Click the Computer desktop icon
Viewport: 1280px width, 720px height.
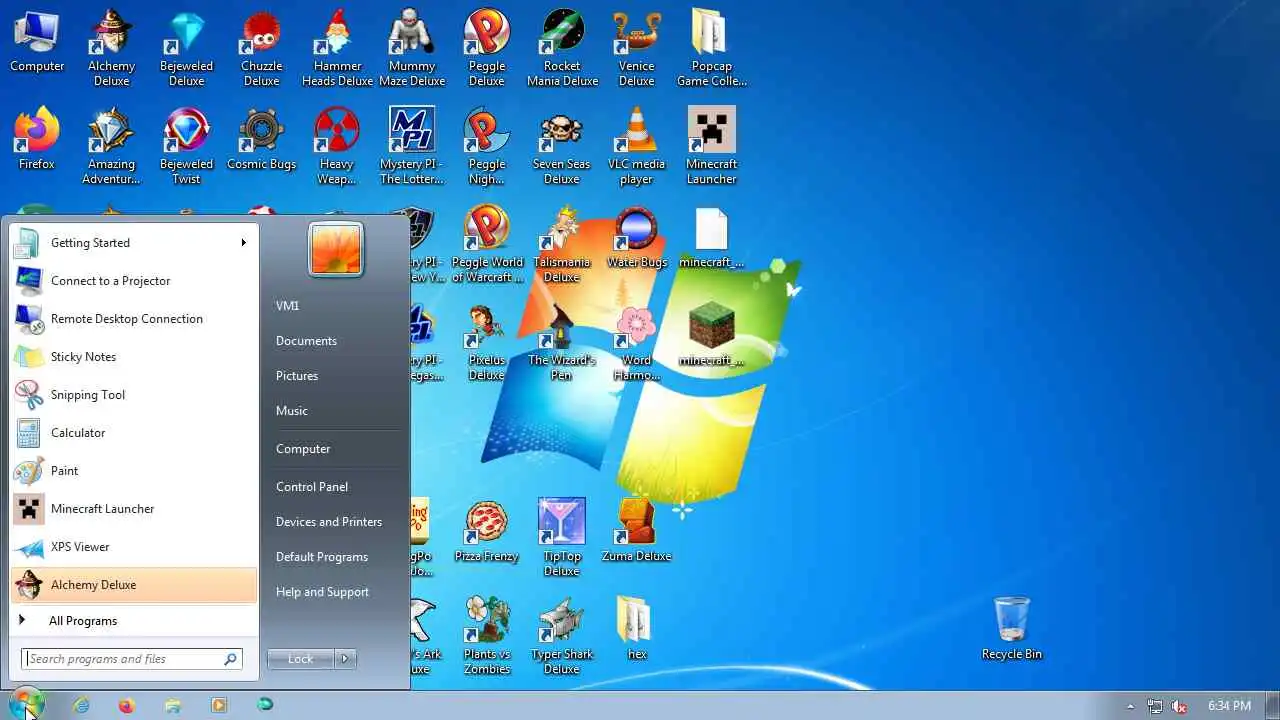[x=36, y=40]
